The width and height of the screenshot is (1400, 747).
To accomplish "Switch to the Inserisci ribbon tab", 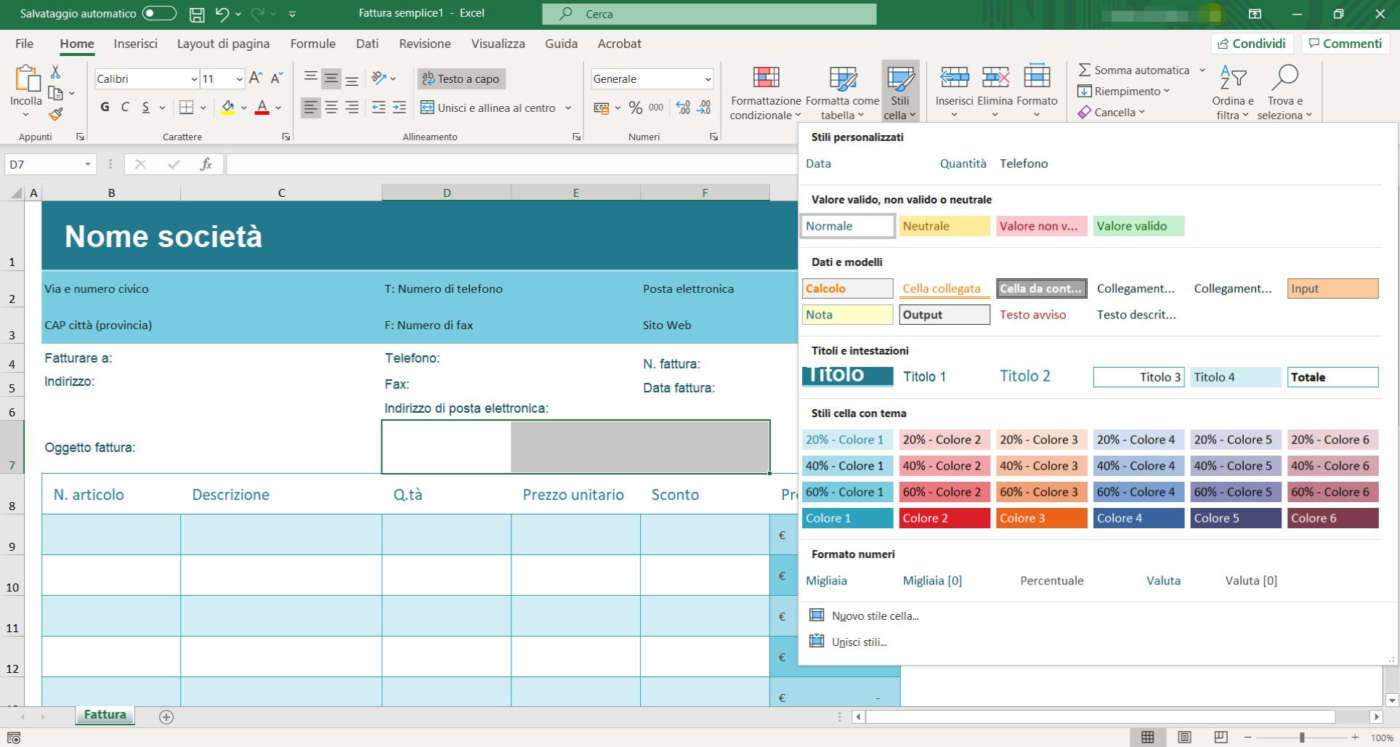I will pos(135,44).
